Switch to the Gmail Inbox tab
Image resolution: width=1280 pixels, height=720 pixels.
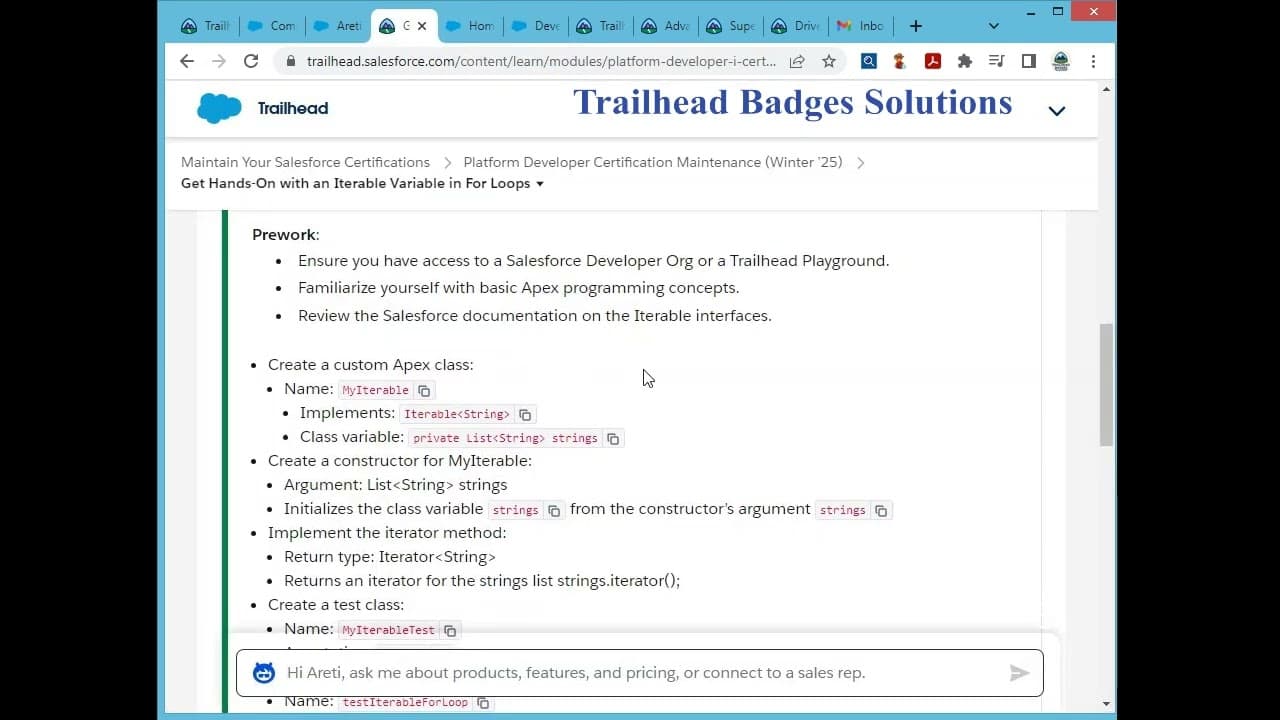[860, 26]
